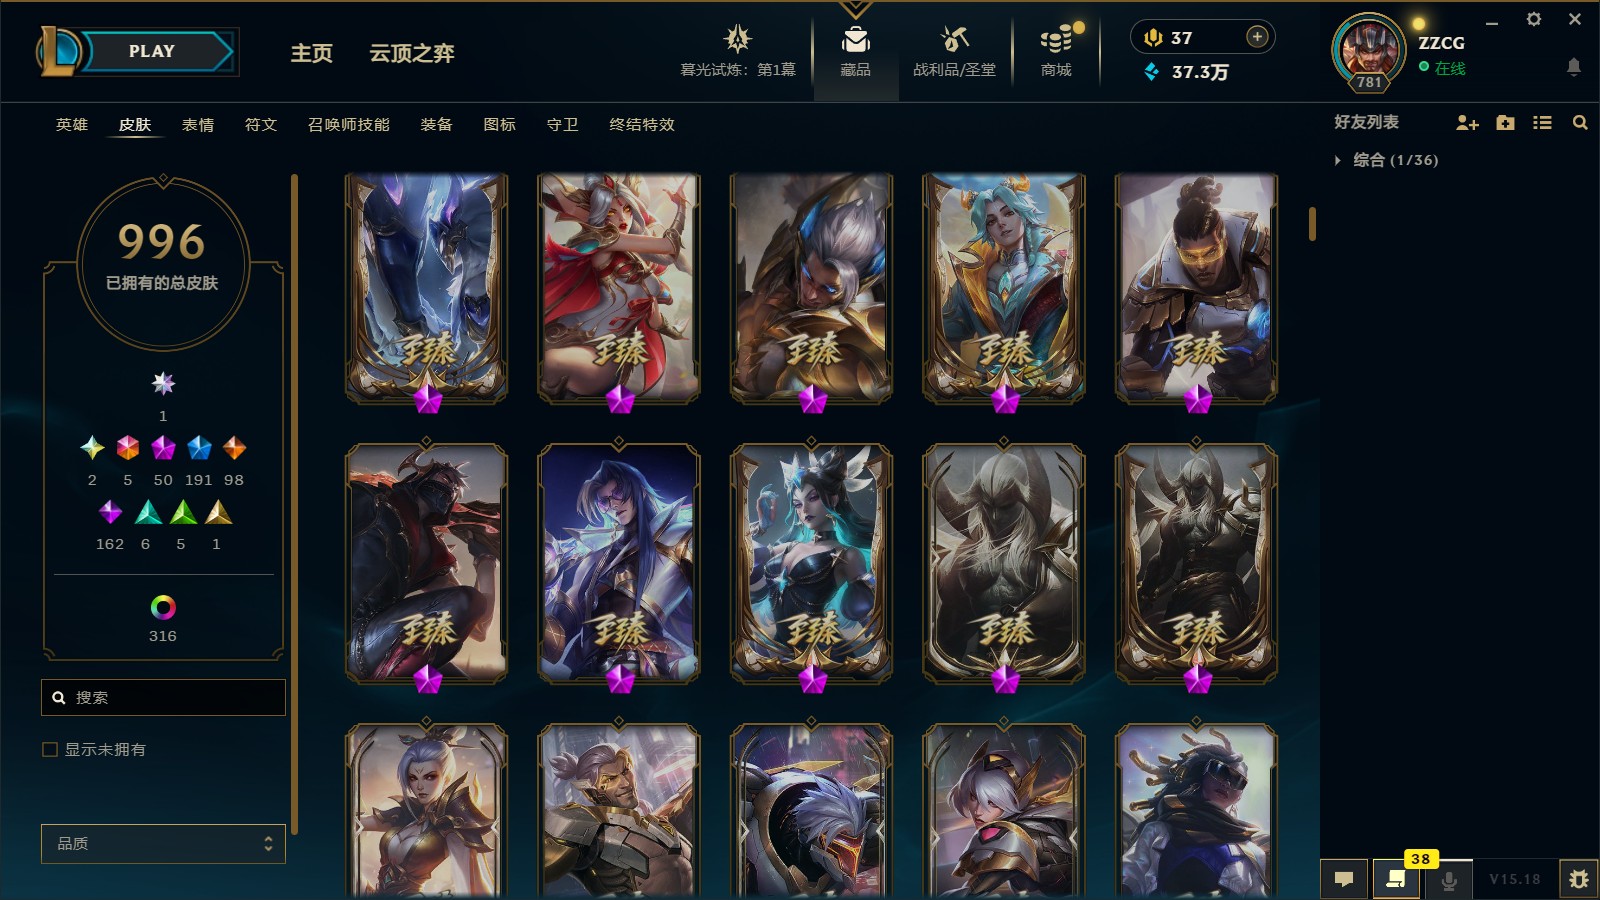
Task: Open the friends list search icon
Action: (1580, 122)
